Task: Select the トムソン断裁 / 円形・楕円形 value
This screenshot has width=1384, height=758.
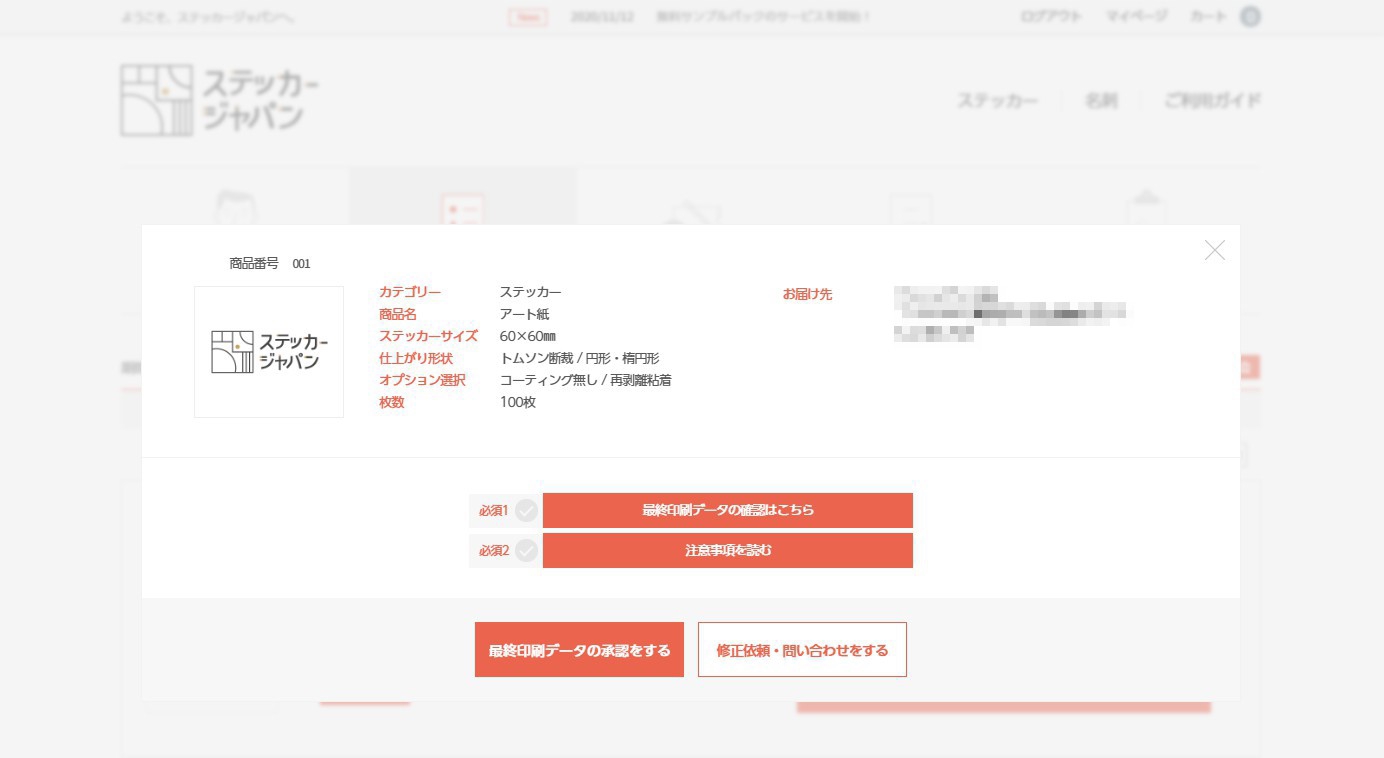Action: click(579, 358)
